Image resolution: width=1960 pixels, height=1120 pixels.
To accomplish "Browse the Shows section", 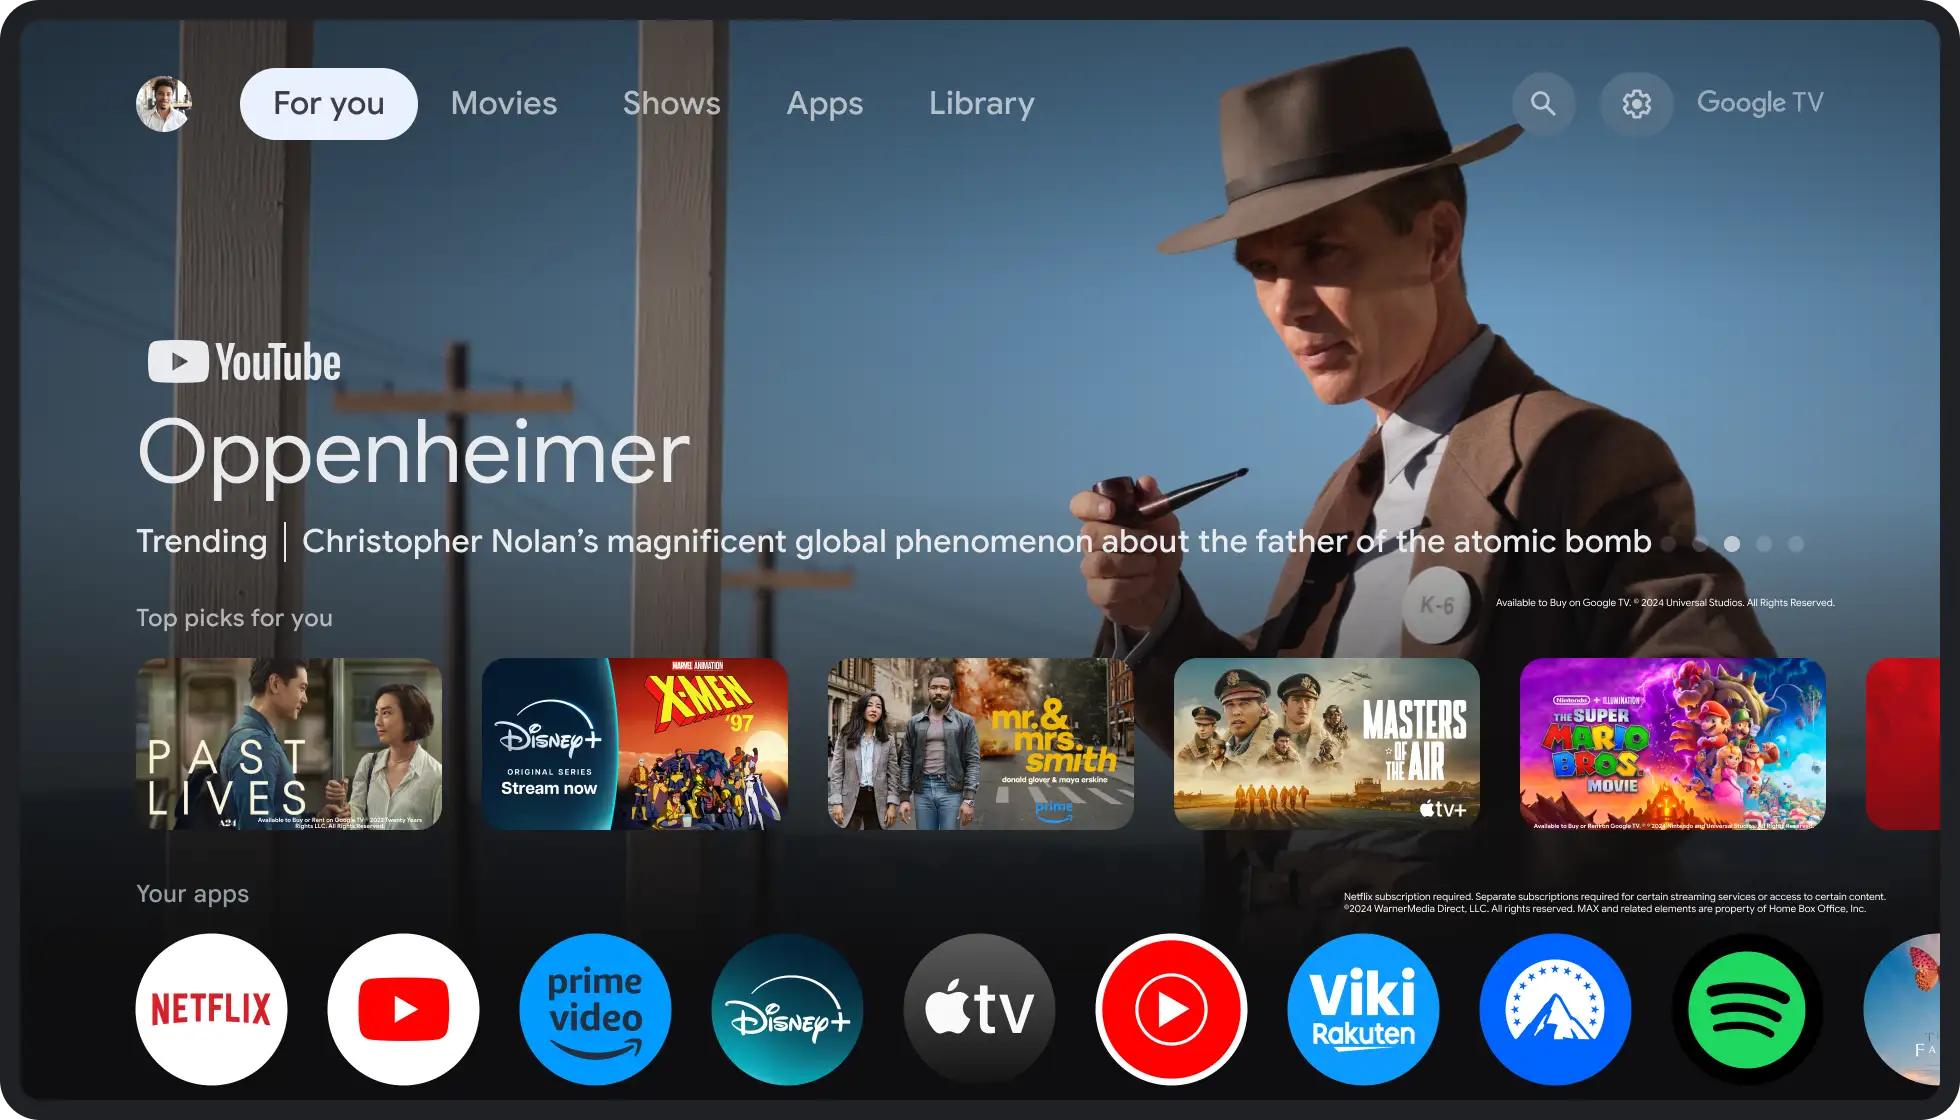I will 670,102.
